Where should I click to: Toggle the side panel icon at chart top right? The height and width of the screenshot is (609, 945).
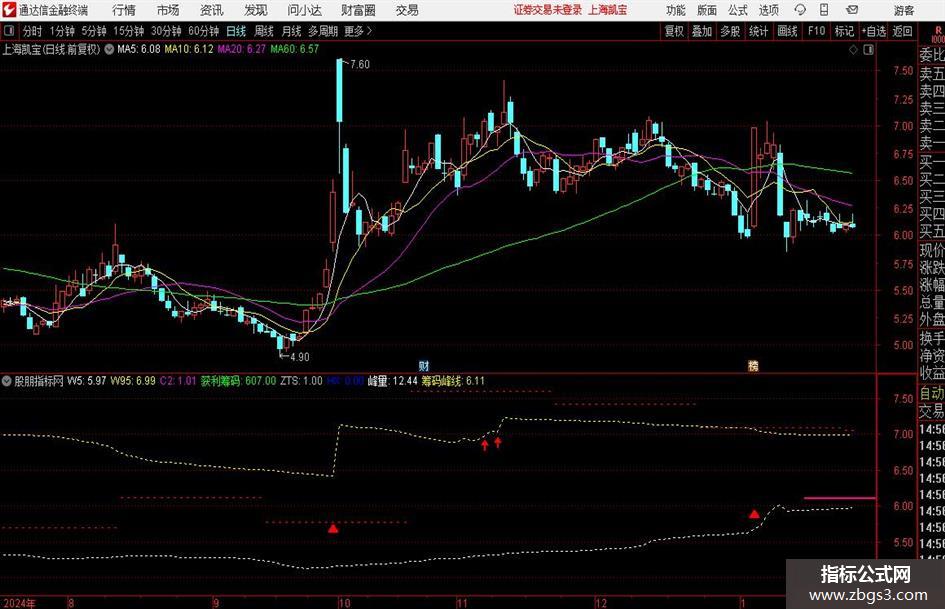(868, 50)
